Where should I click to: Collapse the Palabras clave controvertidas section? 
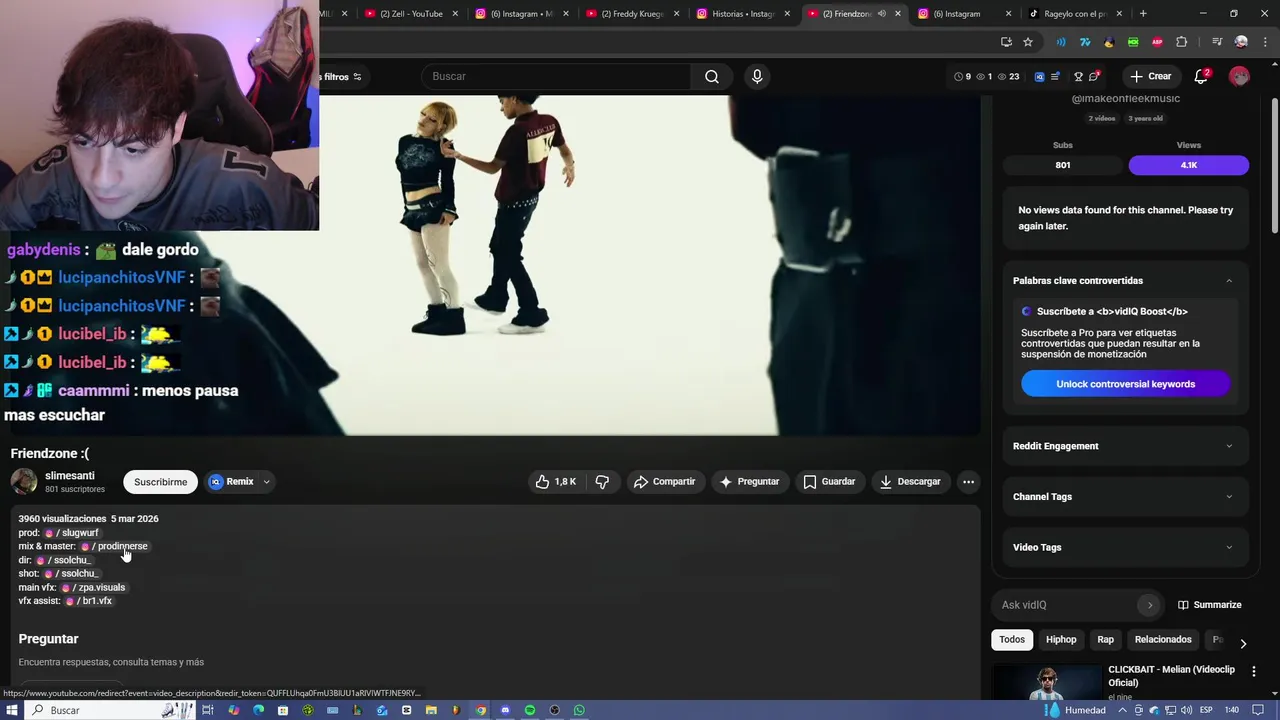click(x=1229, y=281)
